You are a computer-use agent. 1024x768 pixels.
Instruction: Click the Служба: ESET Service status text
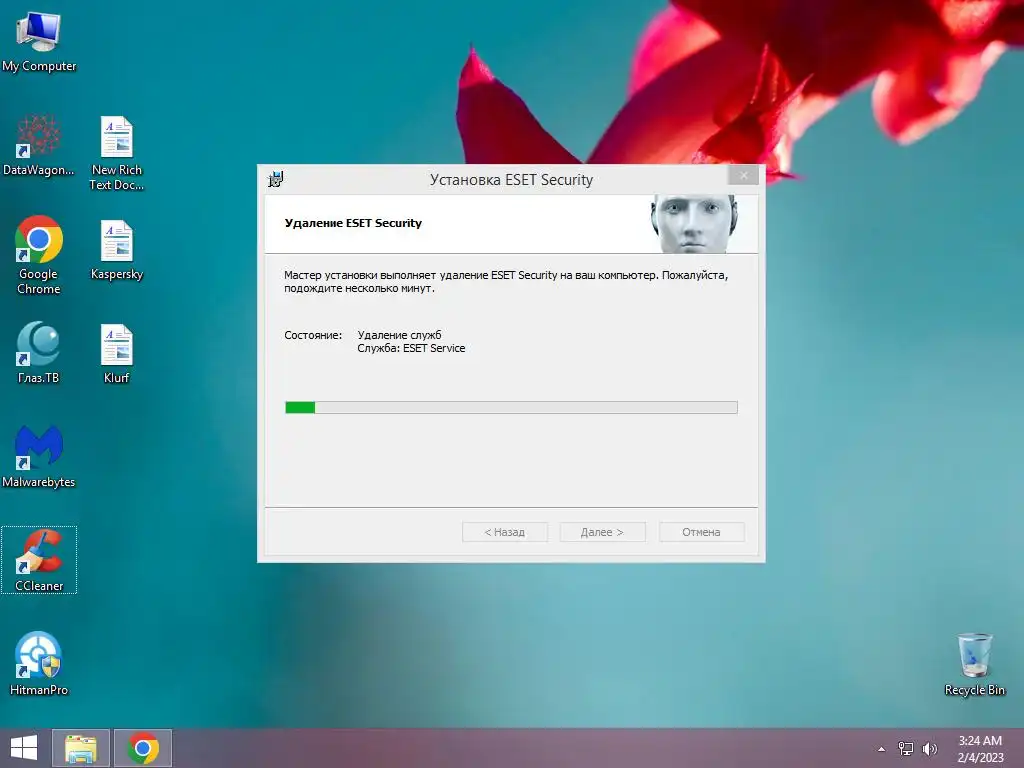411,349
